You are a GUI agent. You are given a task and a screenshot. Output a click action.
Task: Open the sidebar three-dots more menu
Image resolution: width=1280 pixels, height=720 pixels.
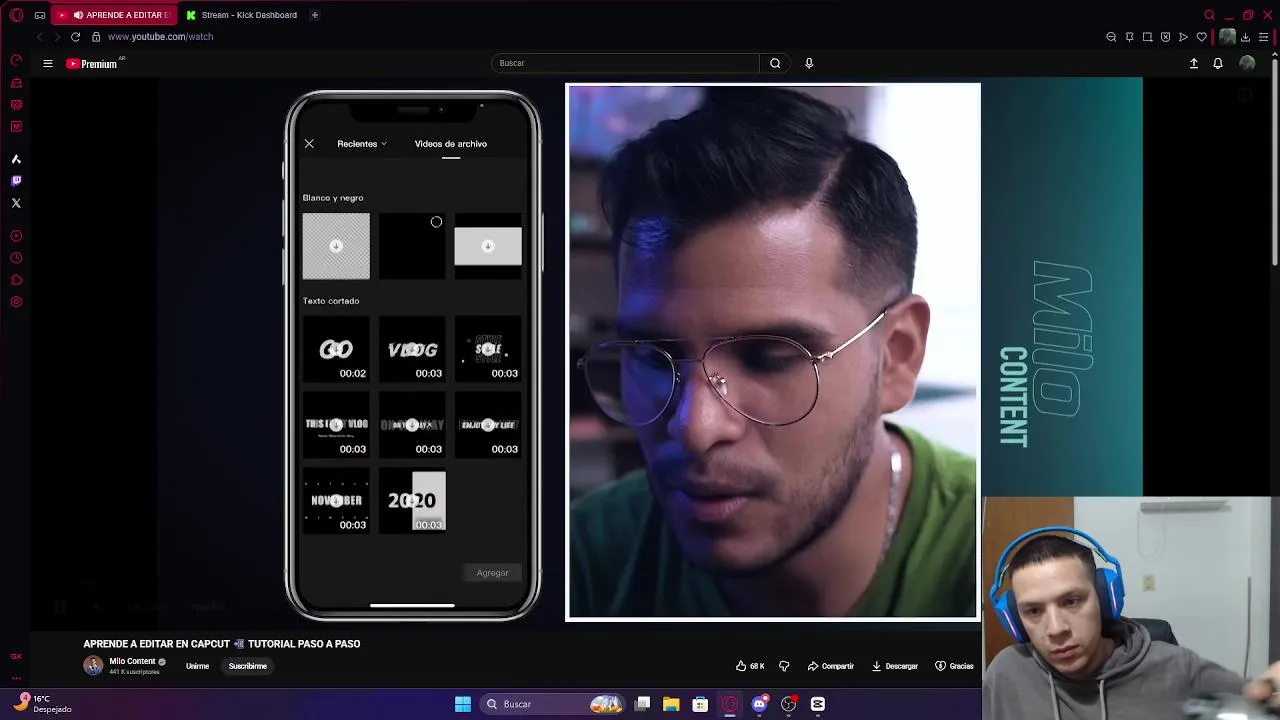16,677
